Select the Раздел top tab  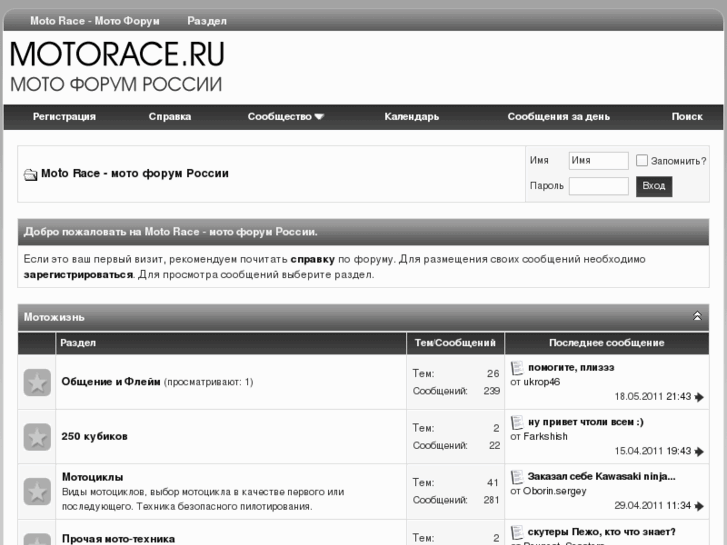pos(207,21)
